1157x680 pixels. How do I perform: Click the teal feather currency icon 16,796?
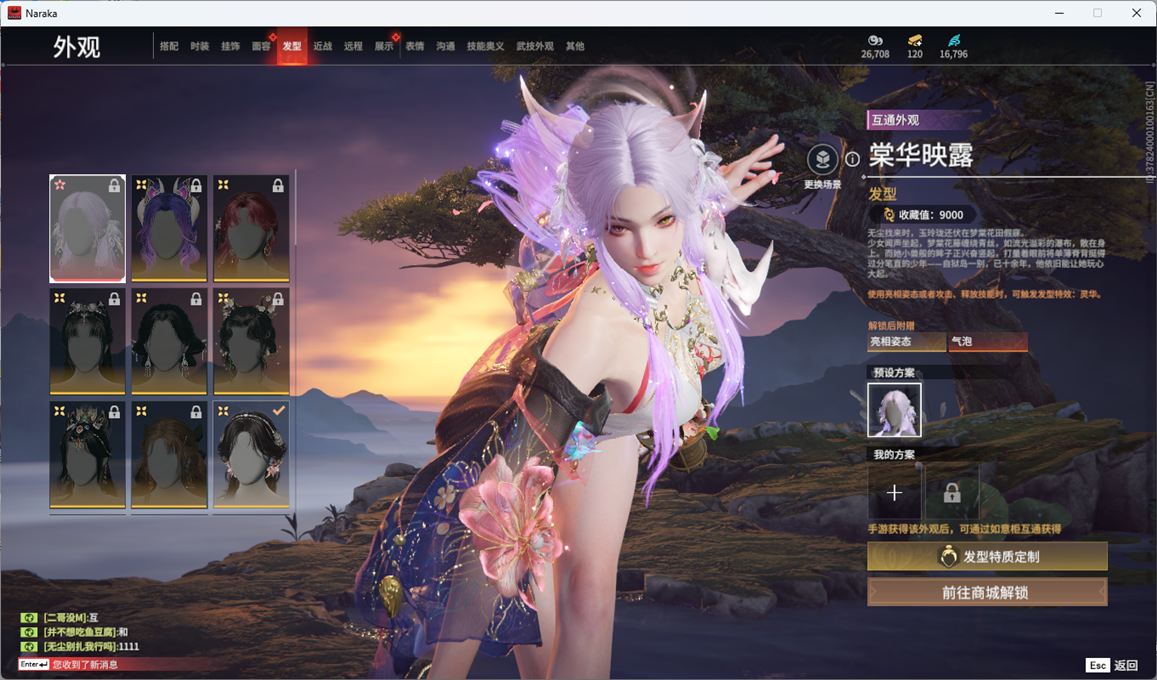tap(954, 41)
